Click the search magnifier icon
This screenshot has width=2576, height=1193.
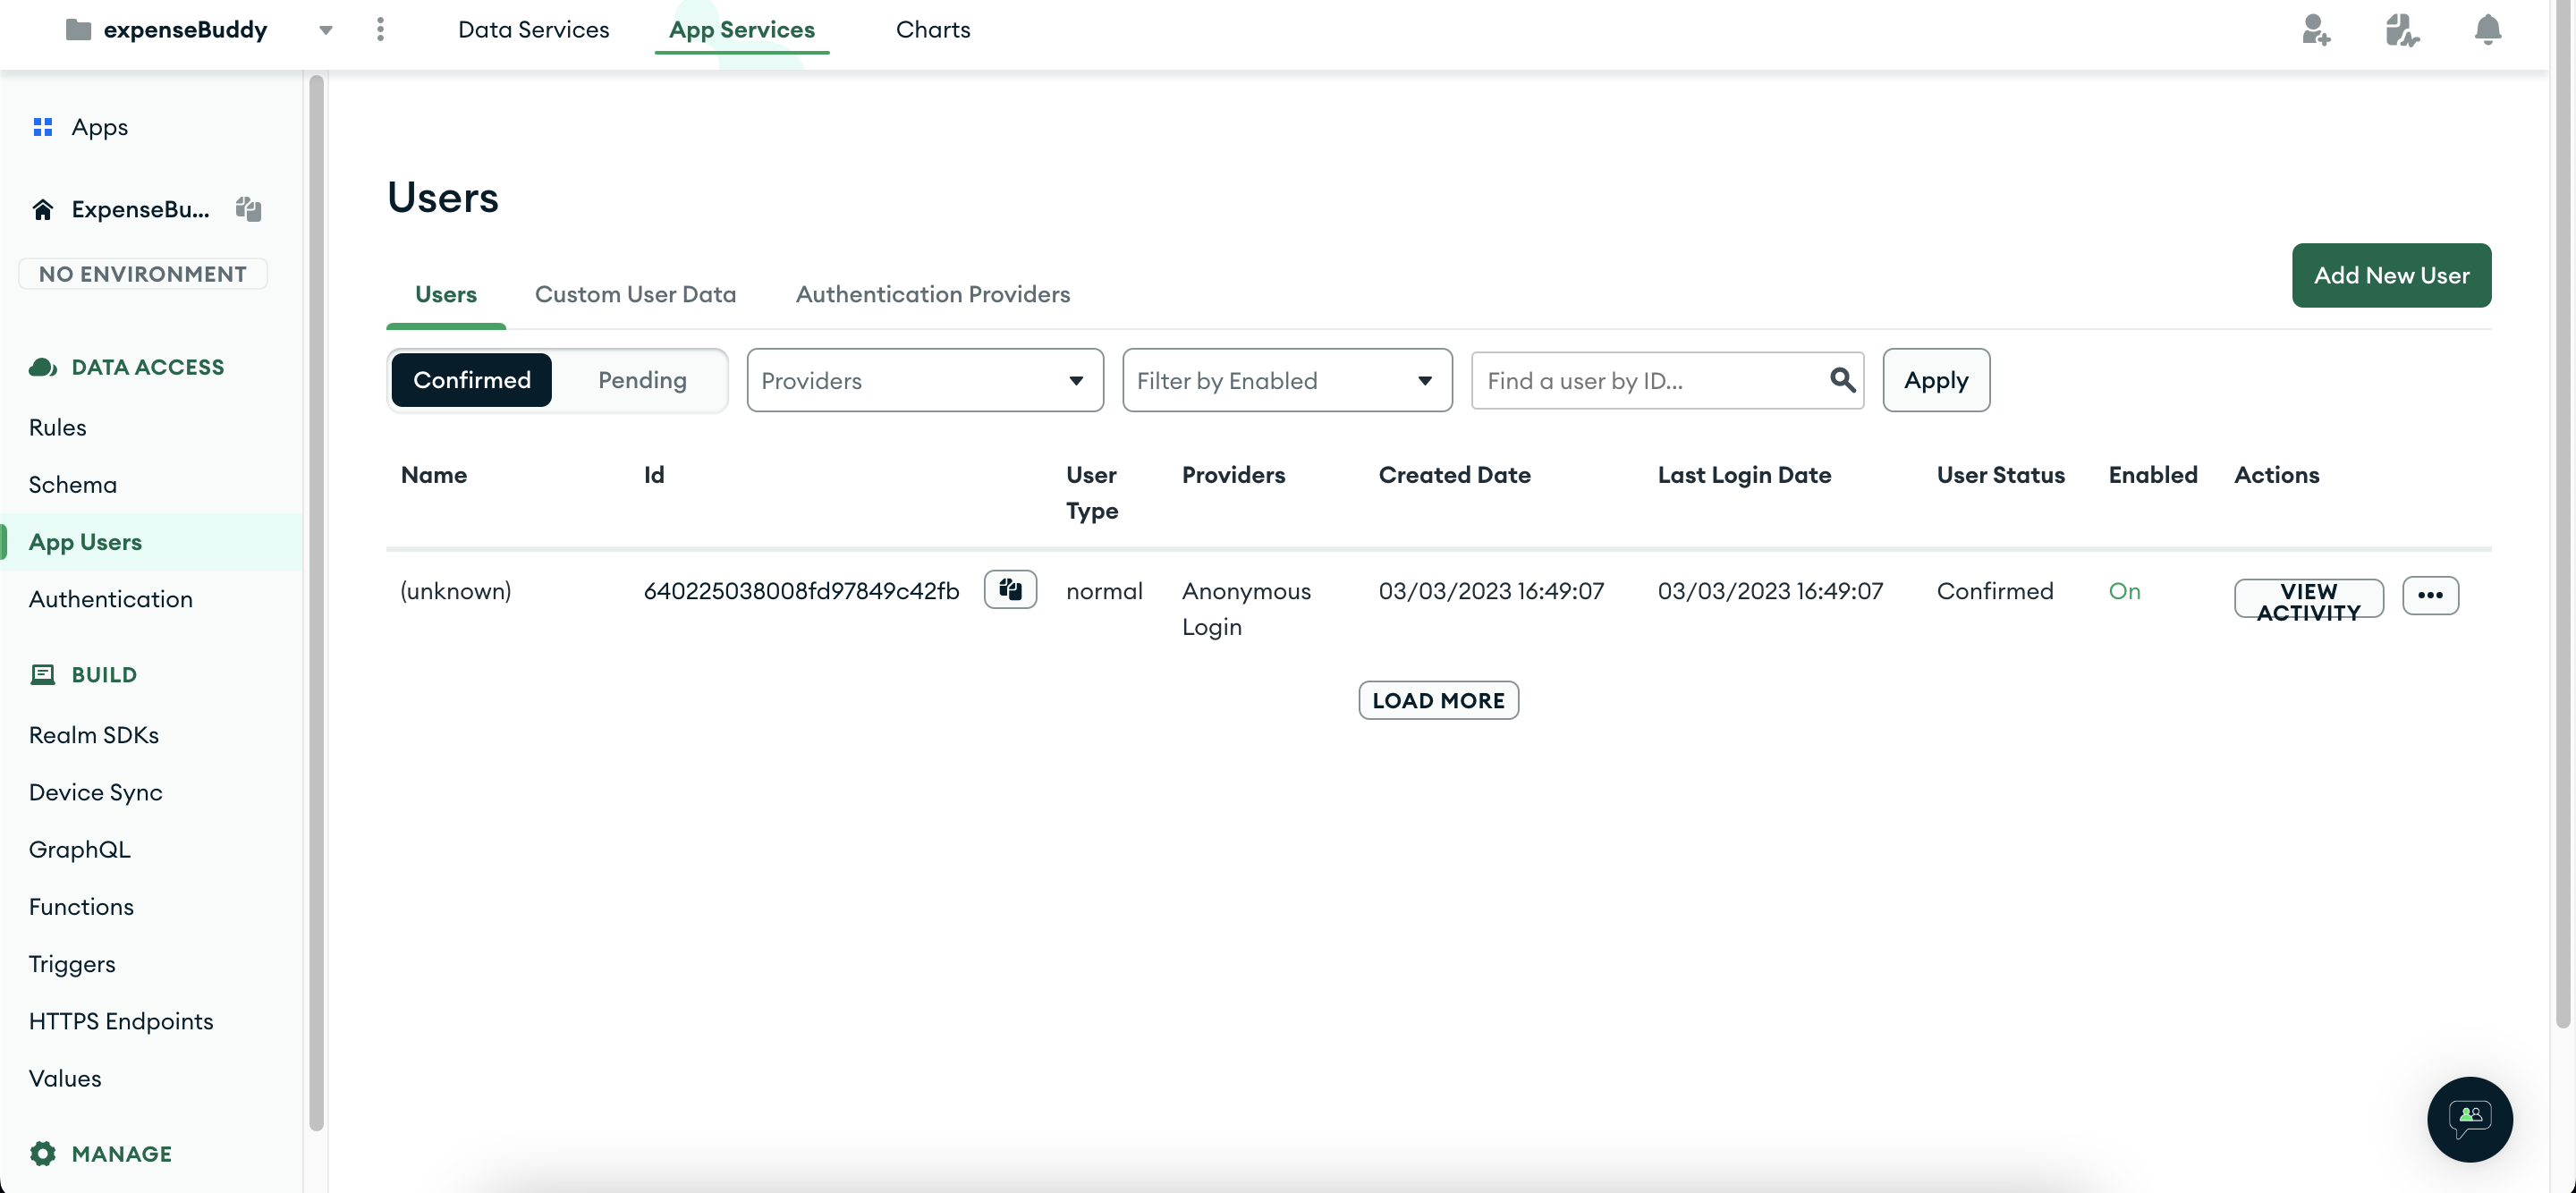point(1842,380)
